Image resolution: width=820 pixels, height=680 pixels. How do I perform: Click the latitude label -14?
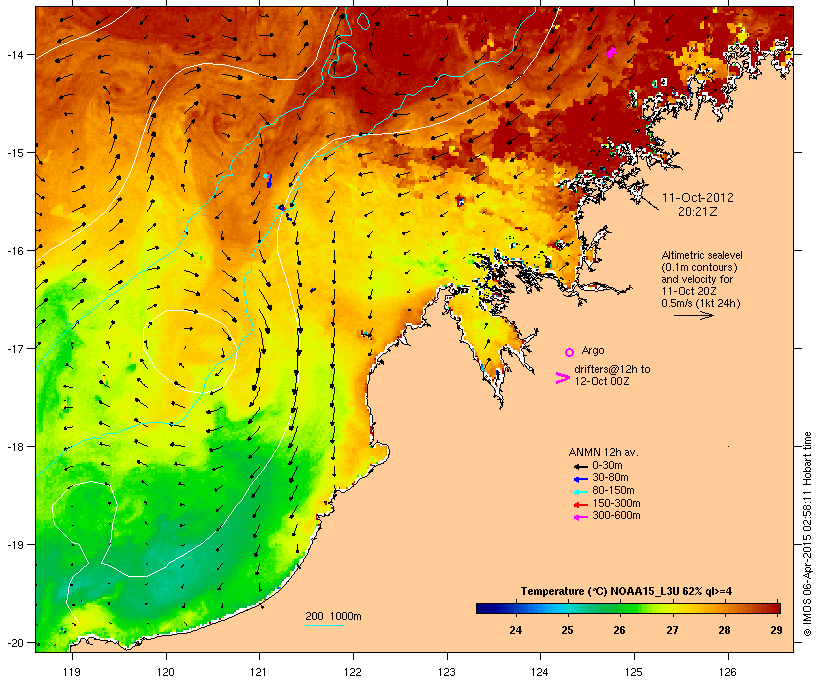pyautogui.click(x=14, y=54)
